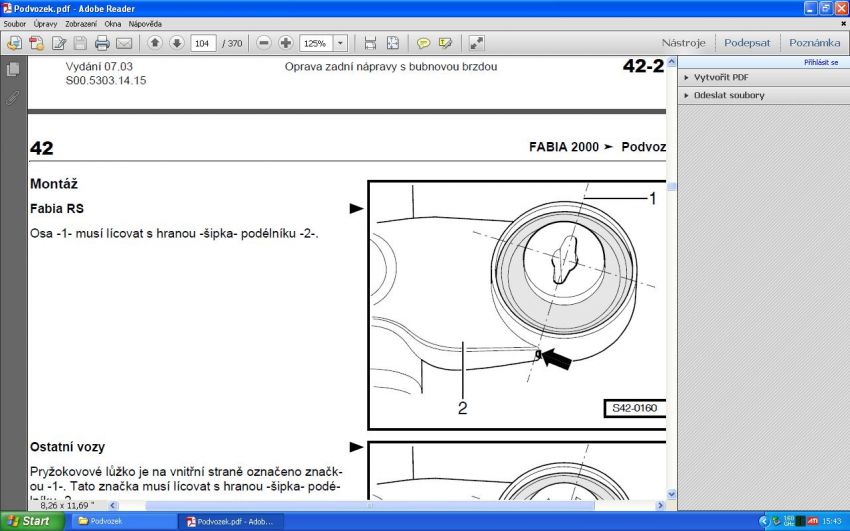The width and height of the screenshot is (850, 531).
Task: Open the Soubor menu
Action: point(15,23)
